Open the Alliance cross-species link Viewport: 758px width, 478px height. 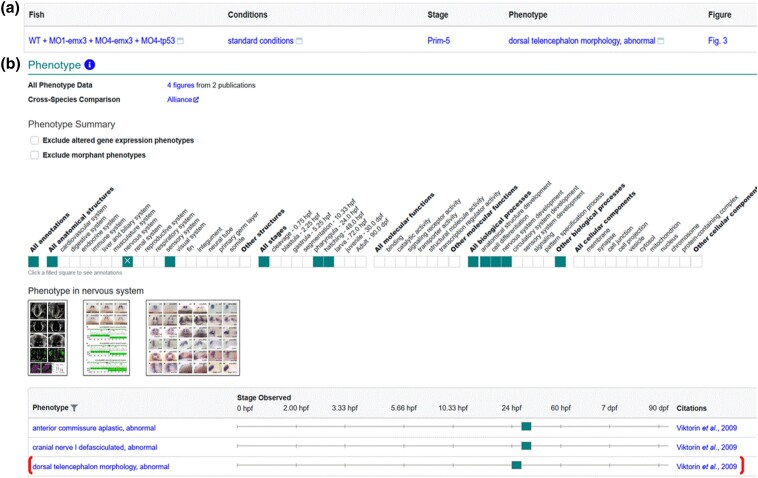(x=179, y=100)
